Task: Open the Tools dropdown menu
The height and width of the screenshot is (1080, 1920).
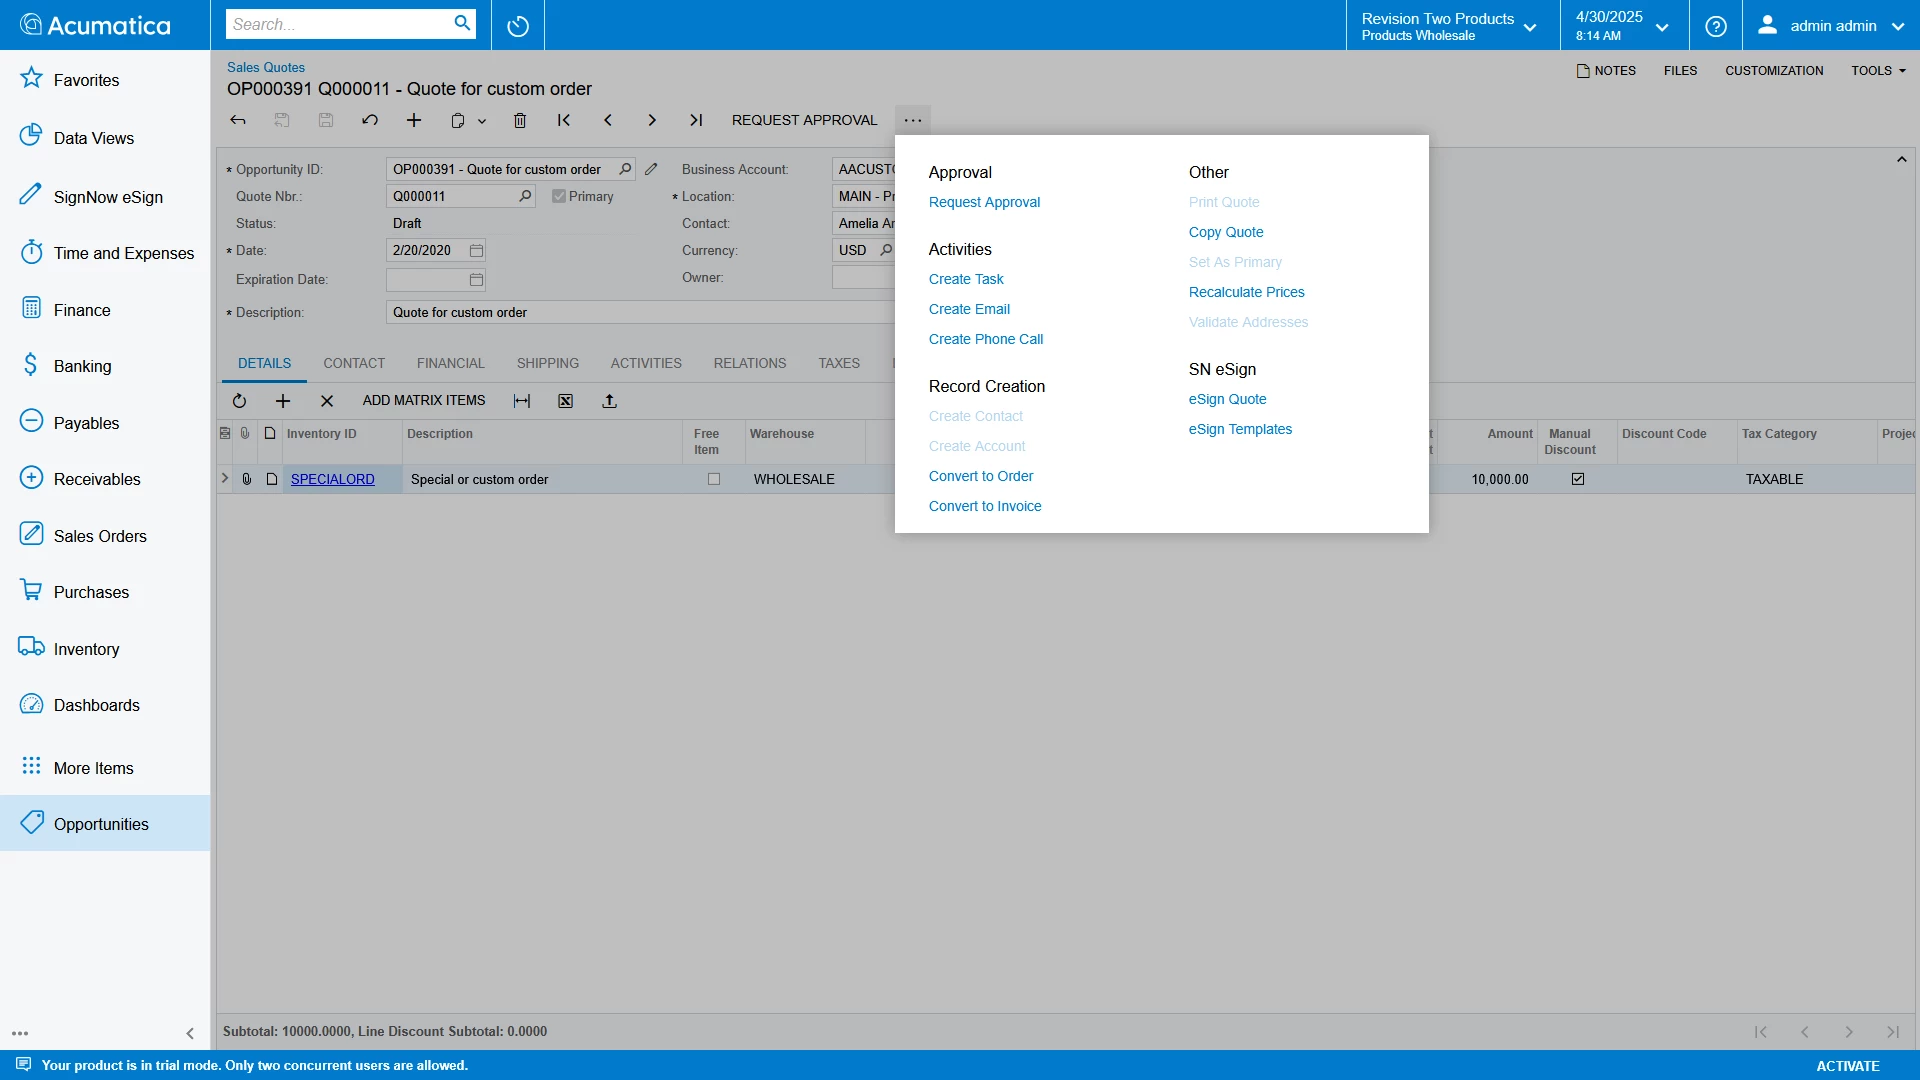Action: (x=1878, y=71)
